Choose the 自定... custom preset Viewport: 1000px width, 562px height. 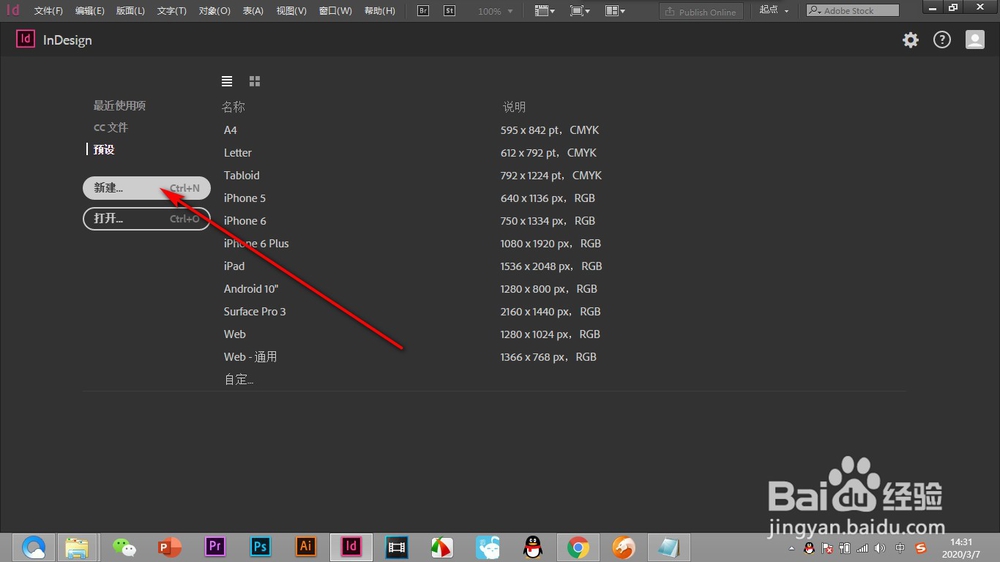pyautogui.click(x=239, y=380)
